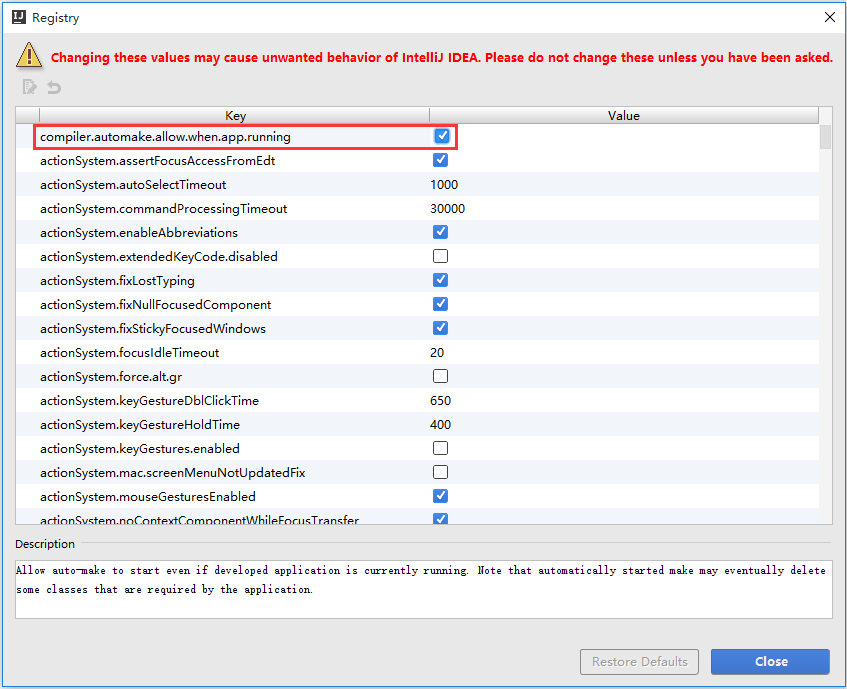Select actionSystem.keyGestureHoldTime key

tap(140, 424)
